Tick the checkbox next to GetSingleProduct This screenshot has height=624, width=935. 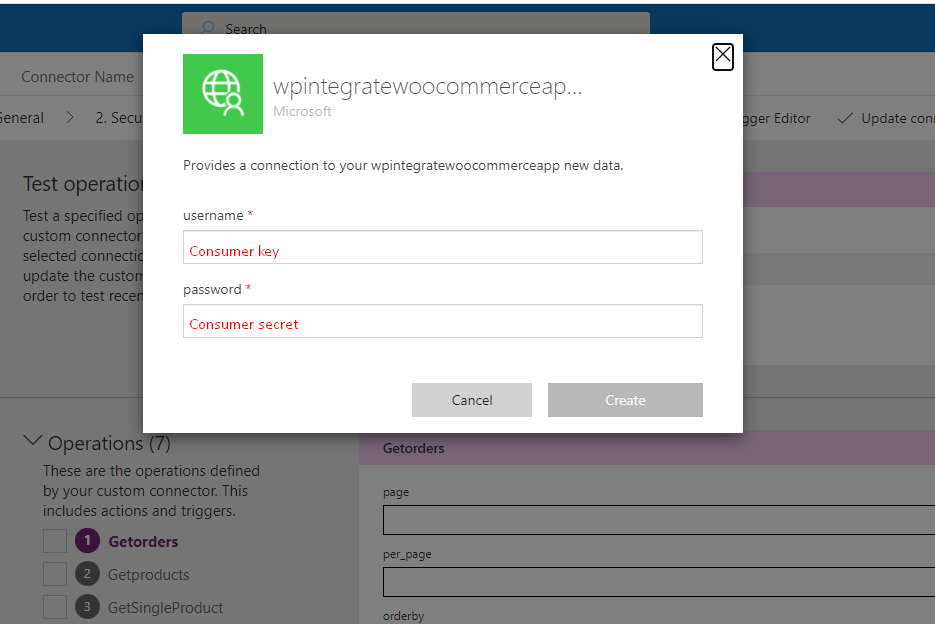pyautogui.click(x=55, y=607)
